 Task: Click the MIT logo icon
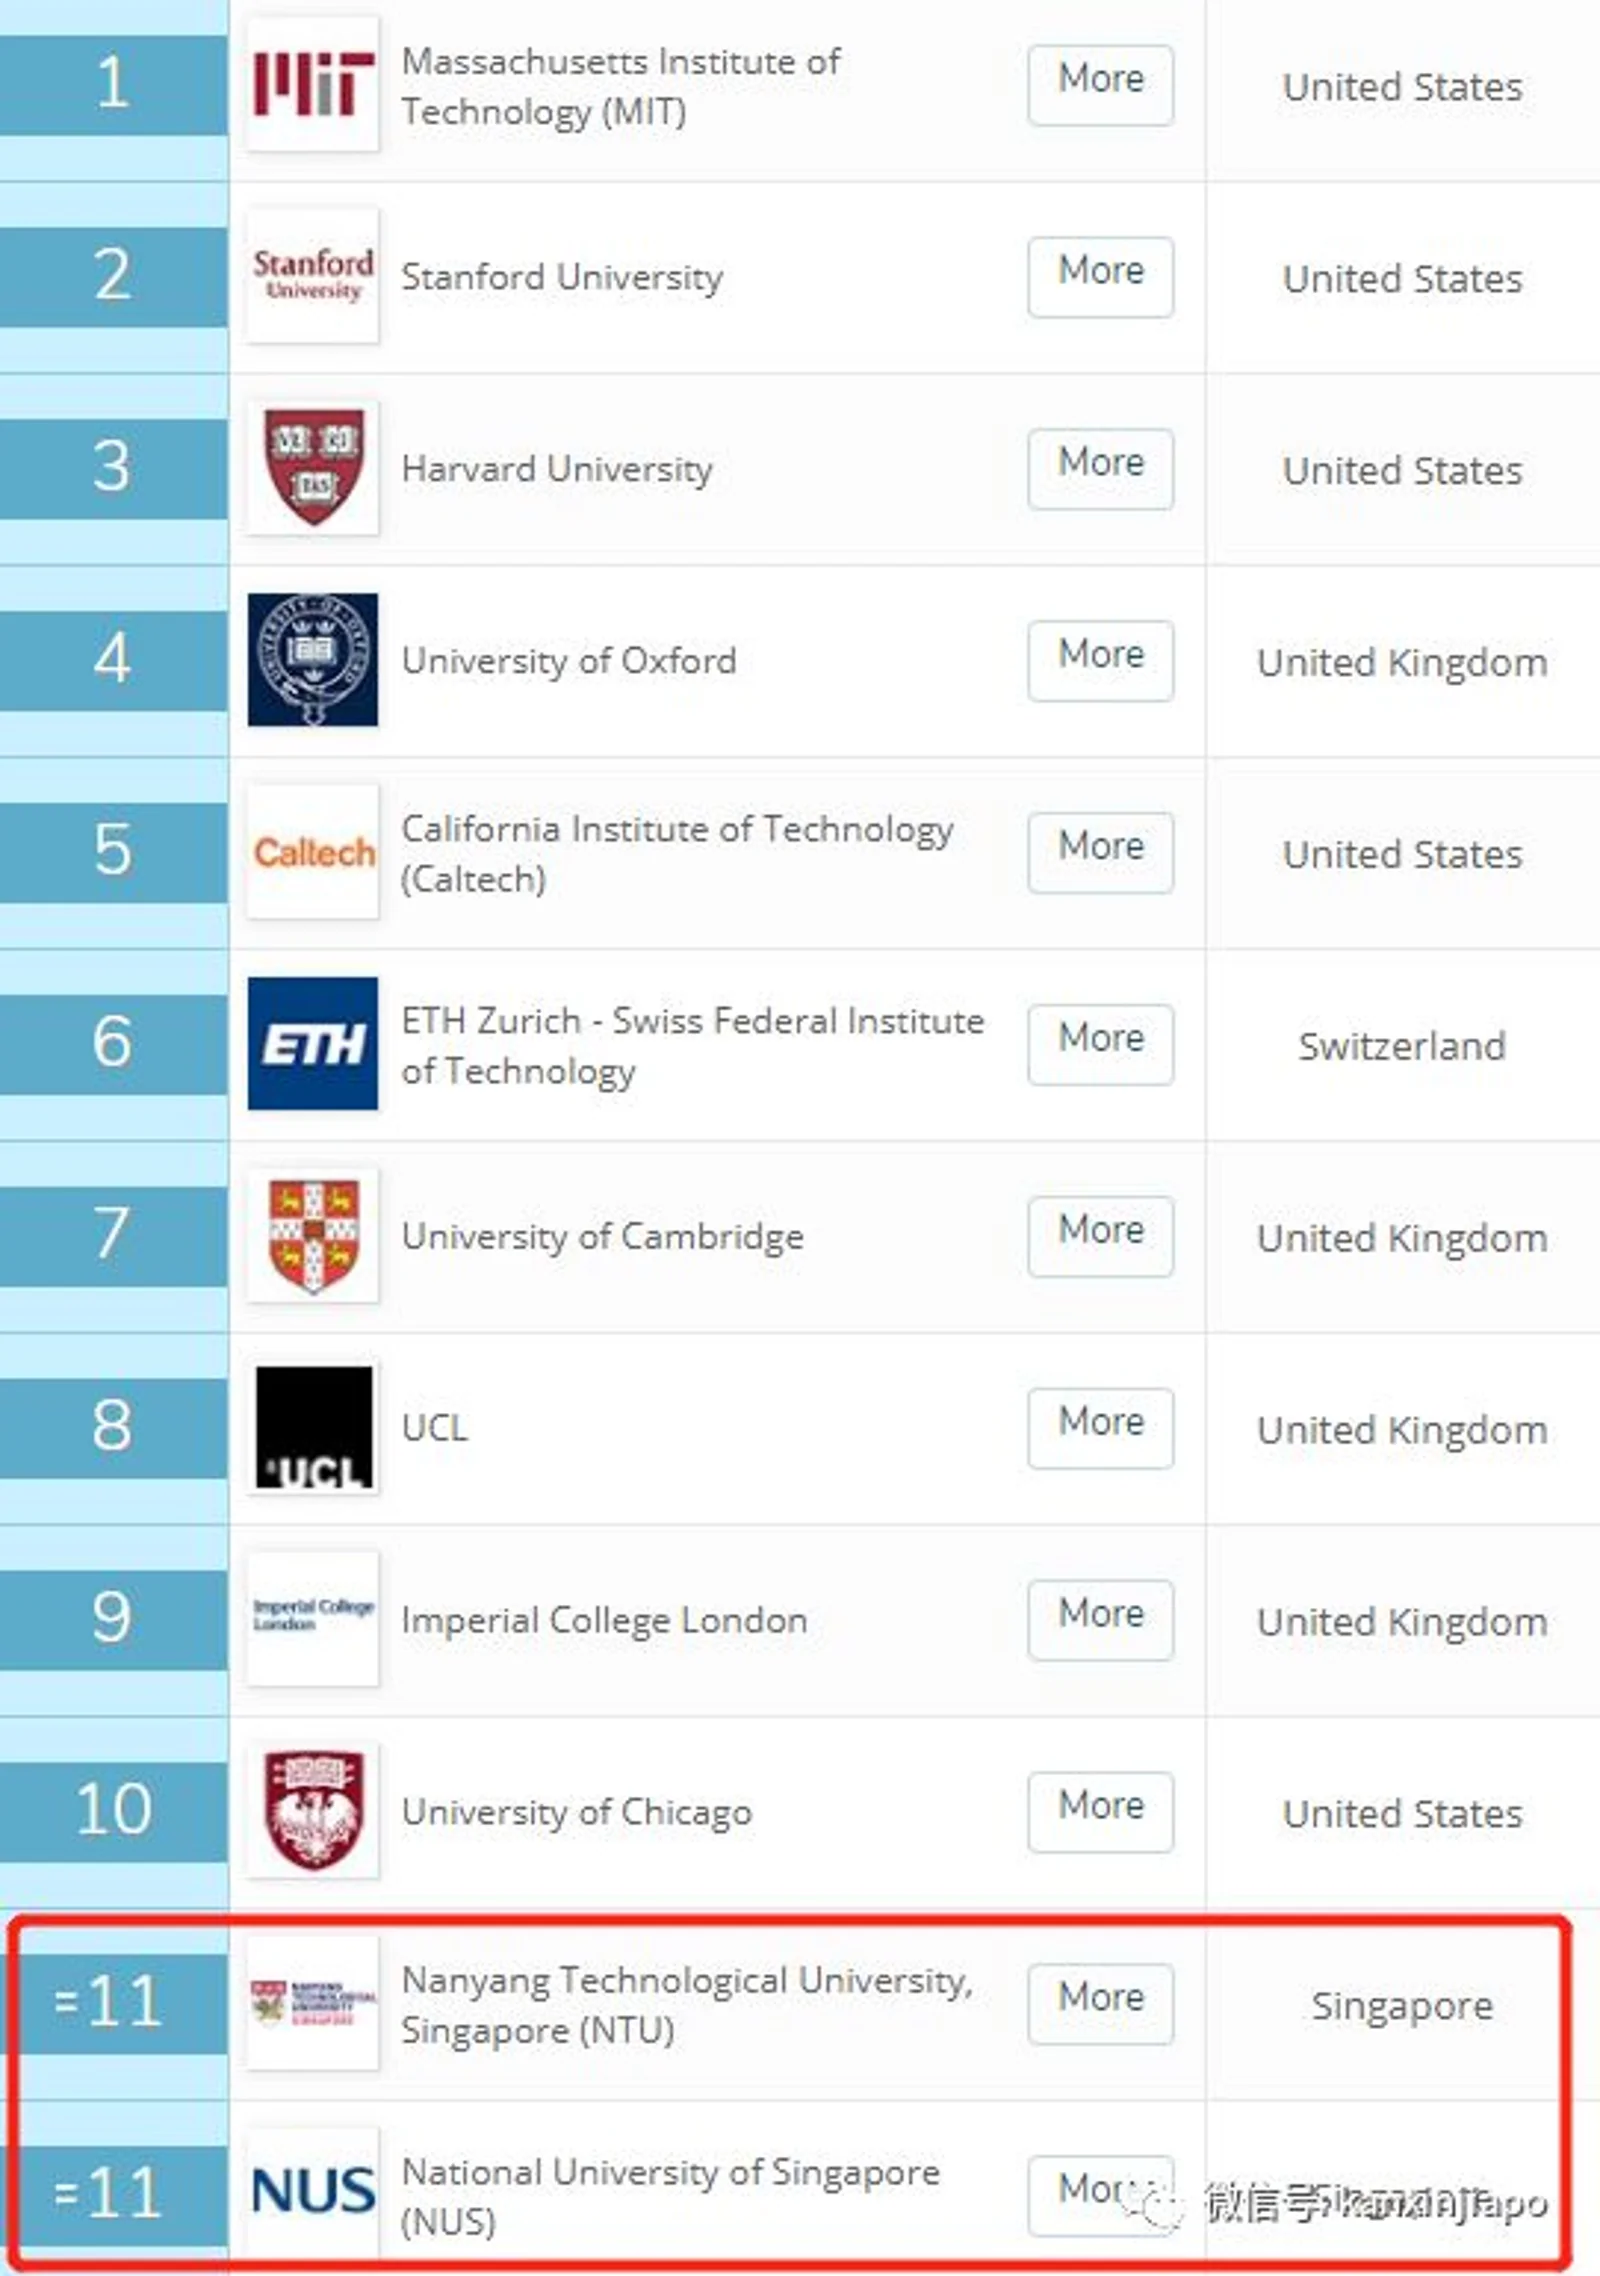[313, 84]
